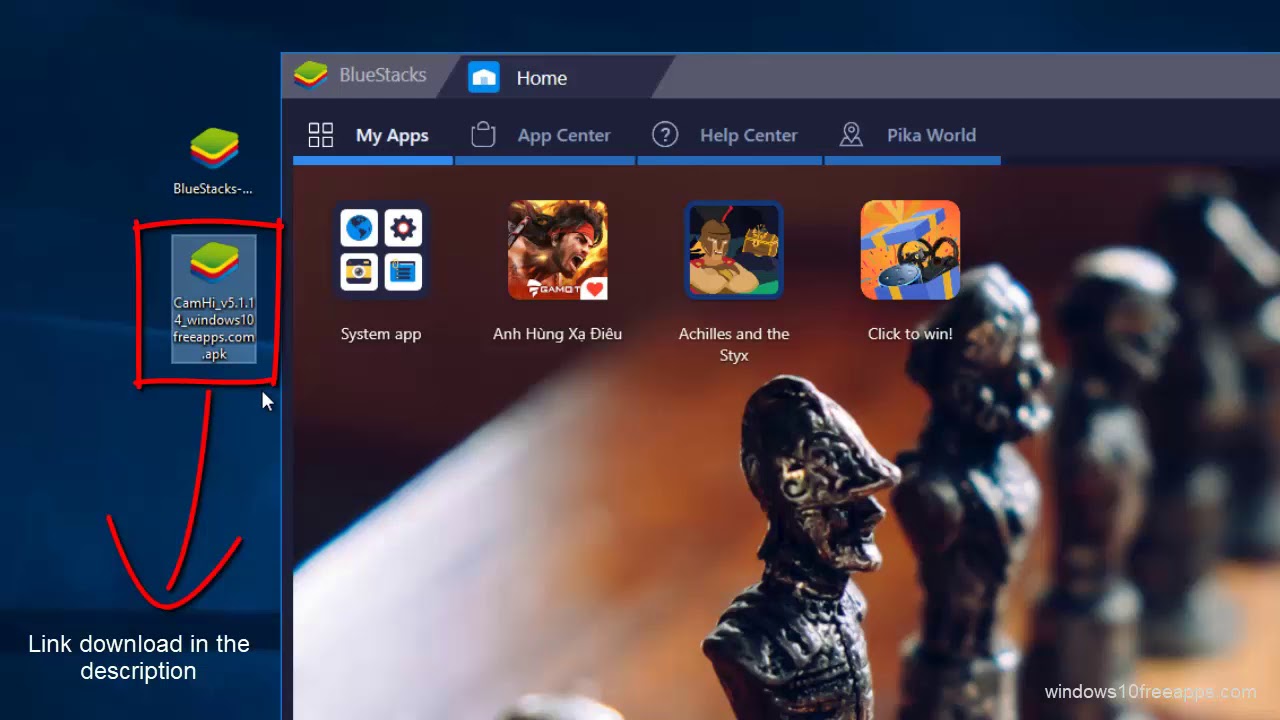Image resolution: width=1280 pixels, height=720 pixels.
Task: Click the BlueStacks title text
Action: [383, 75]
